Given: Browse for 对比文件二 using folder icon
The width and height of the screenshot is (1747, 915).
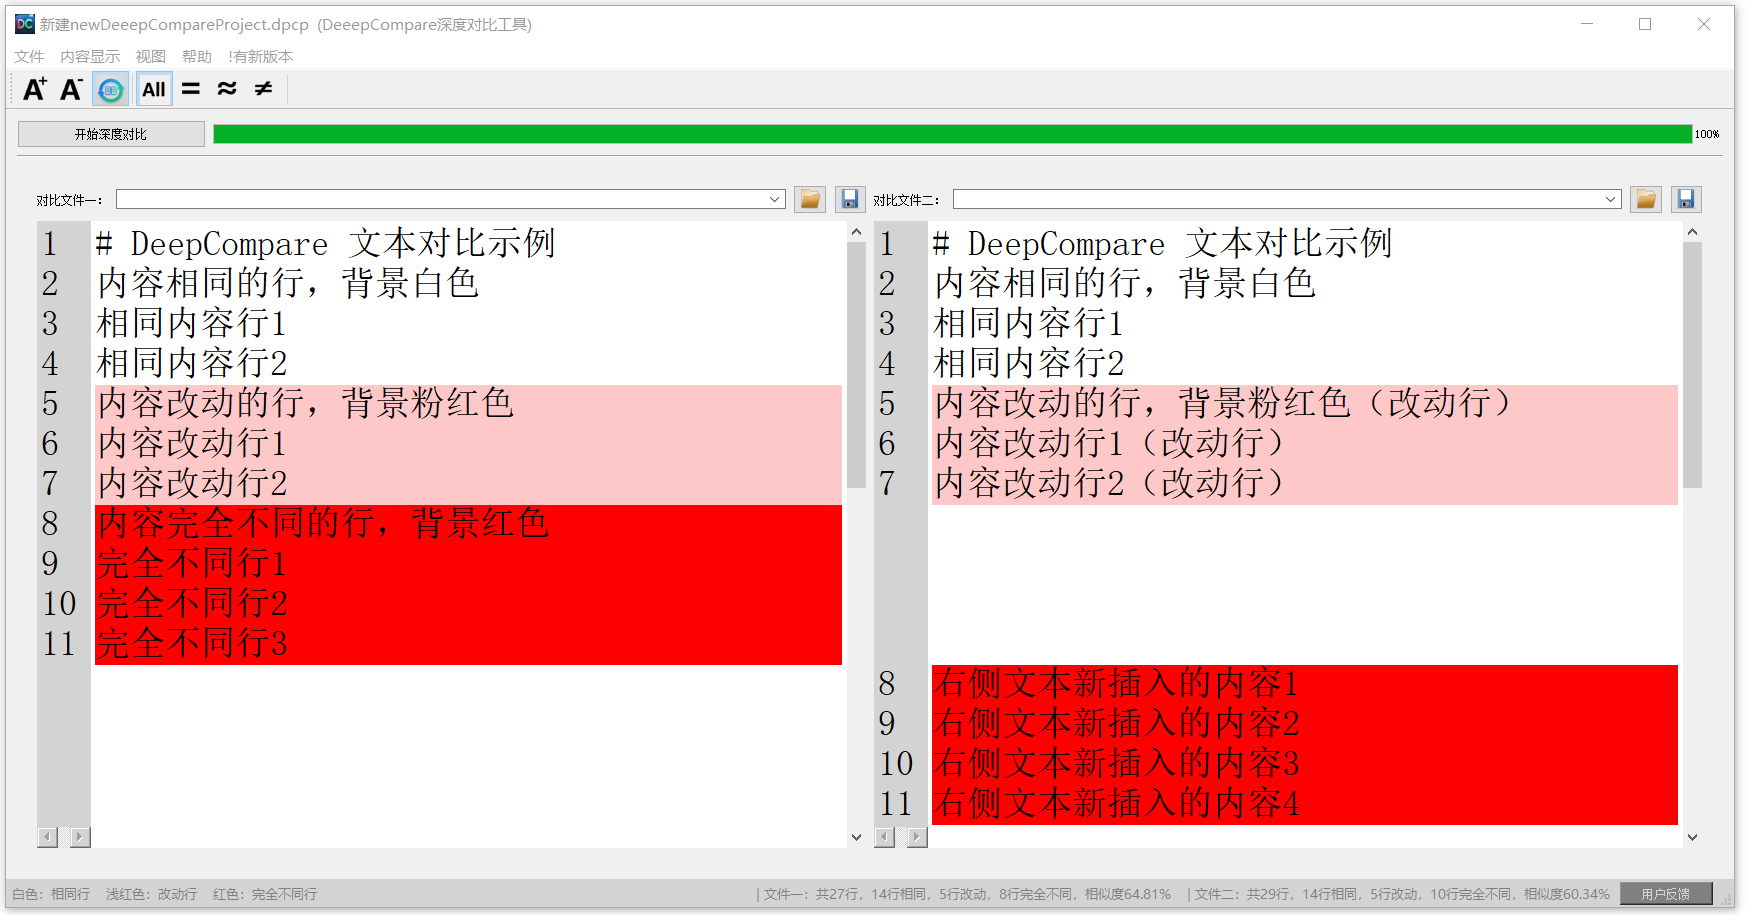Looking at the screenshot, I should point(1646,200).
